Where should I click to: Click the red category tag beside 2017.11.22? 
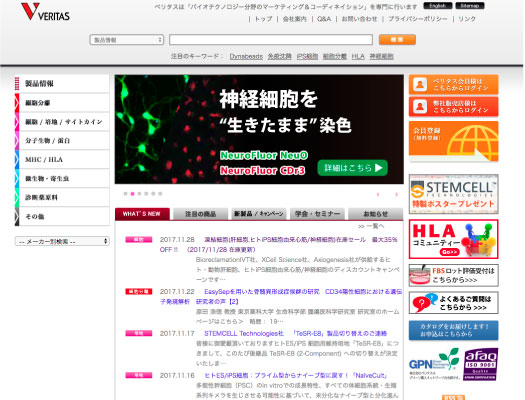click(x=139, y=292)
